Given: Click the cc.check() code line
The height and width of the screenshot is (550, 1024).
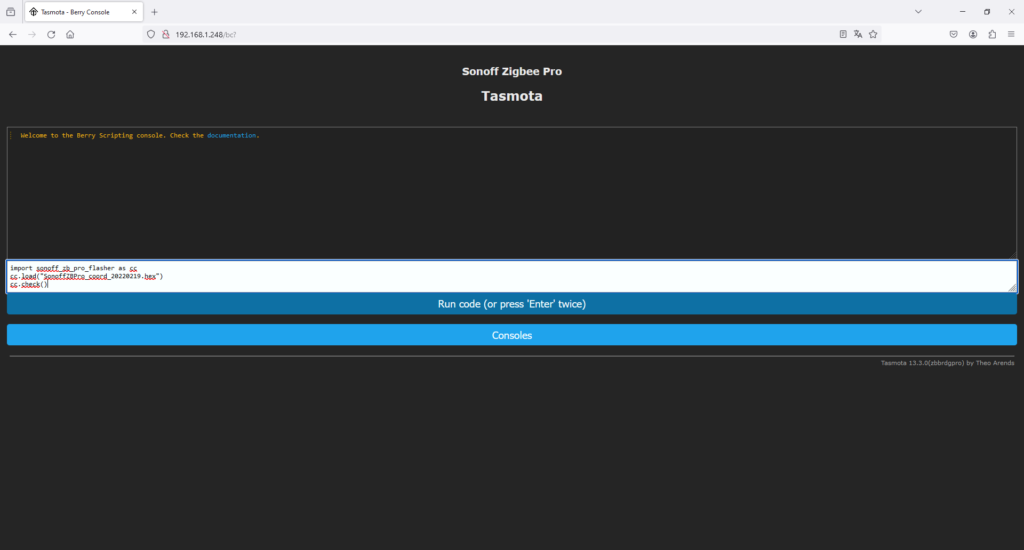Looking at the screenshot, I should click(x=29, y=285).
